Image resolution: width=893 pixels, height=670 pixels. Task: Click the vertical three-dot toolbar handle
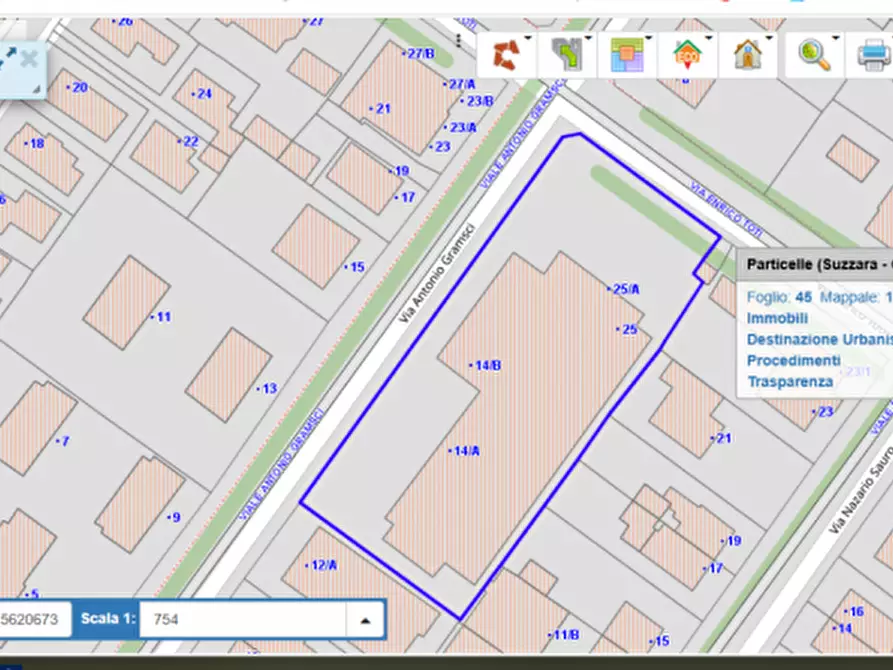pos(458,40)
